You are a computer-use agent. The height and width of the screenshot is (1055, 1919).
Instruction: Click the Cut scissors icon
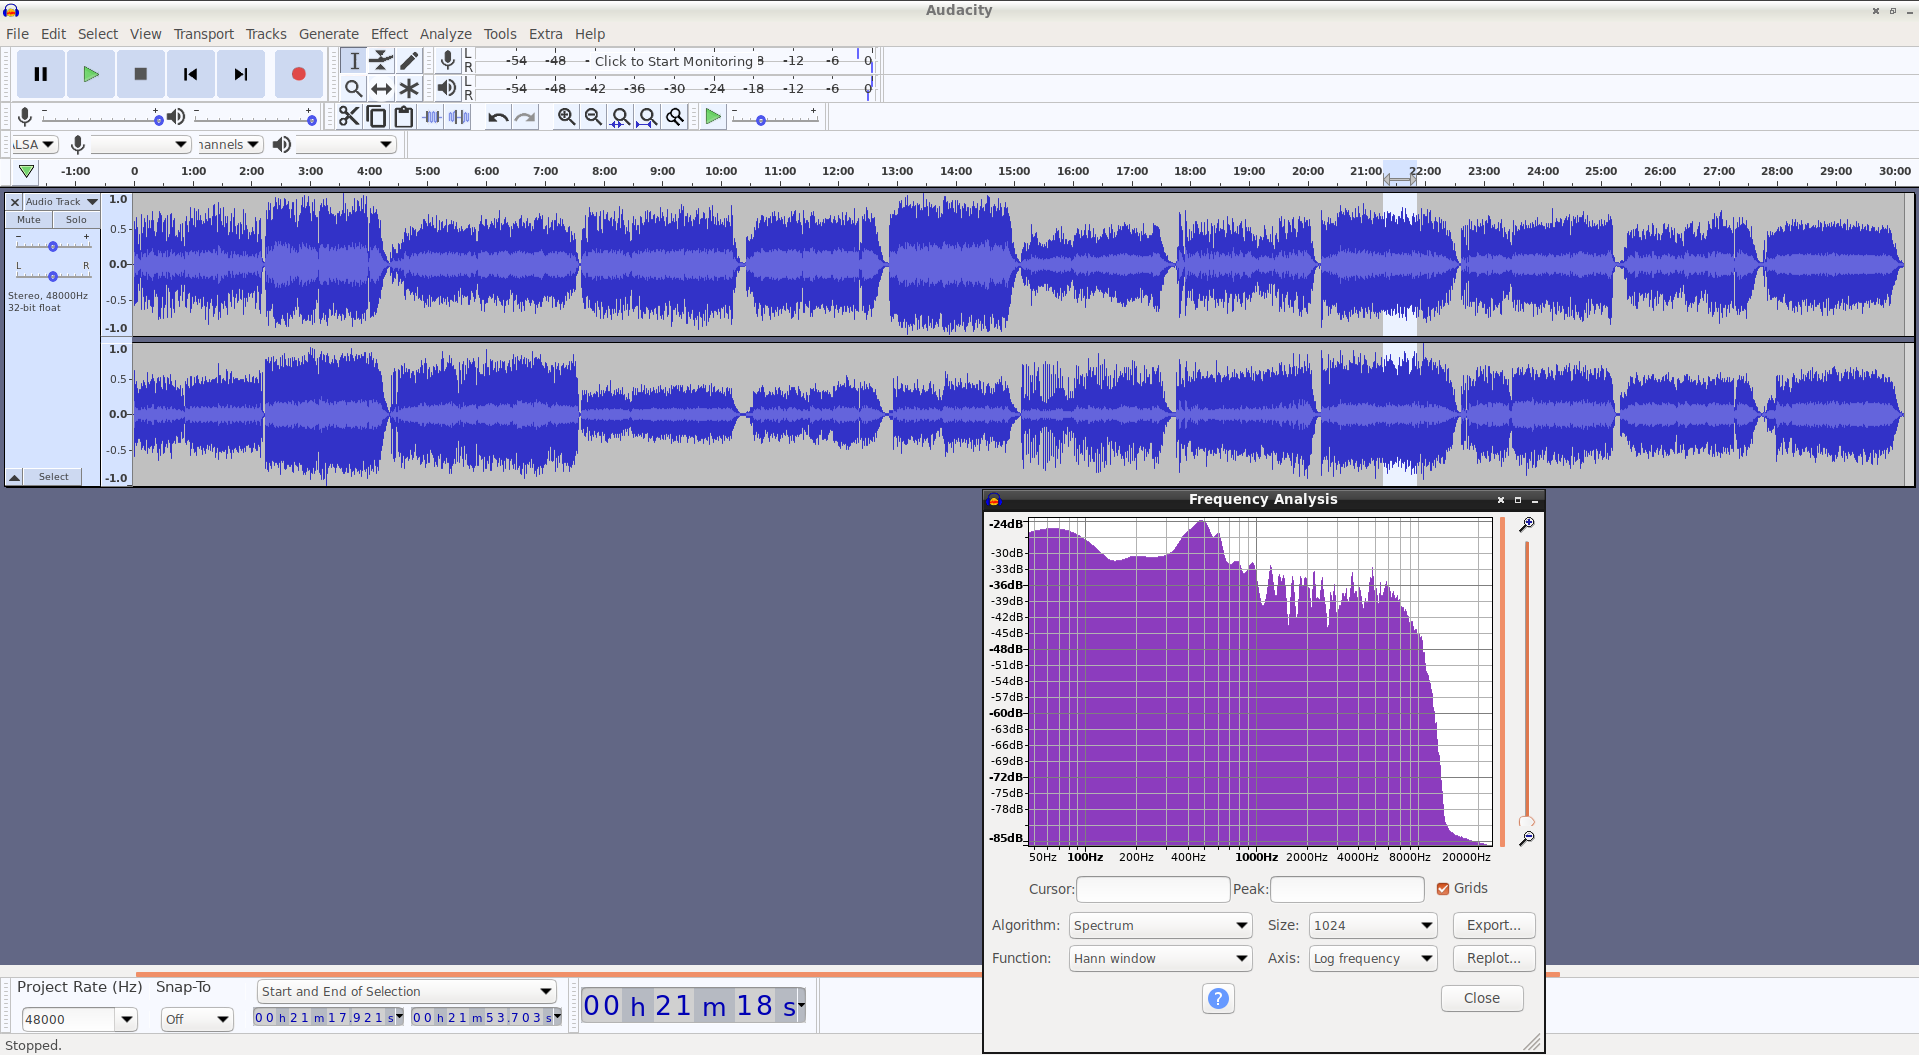[x=349, y=117]
